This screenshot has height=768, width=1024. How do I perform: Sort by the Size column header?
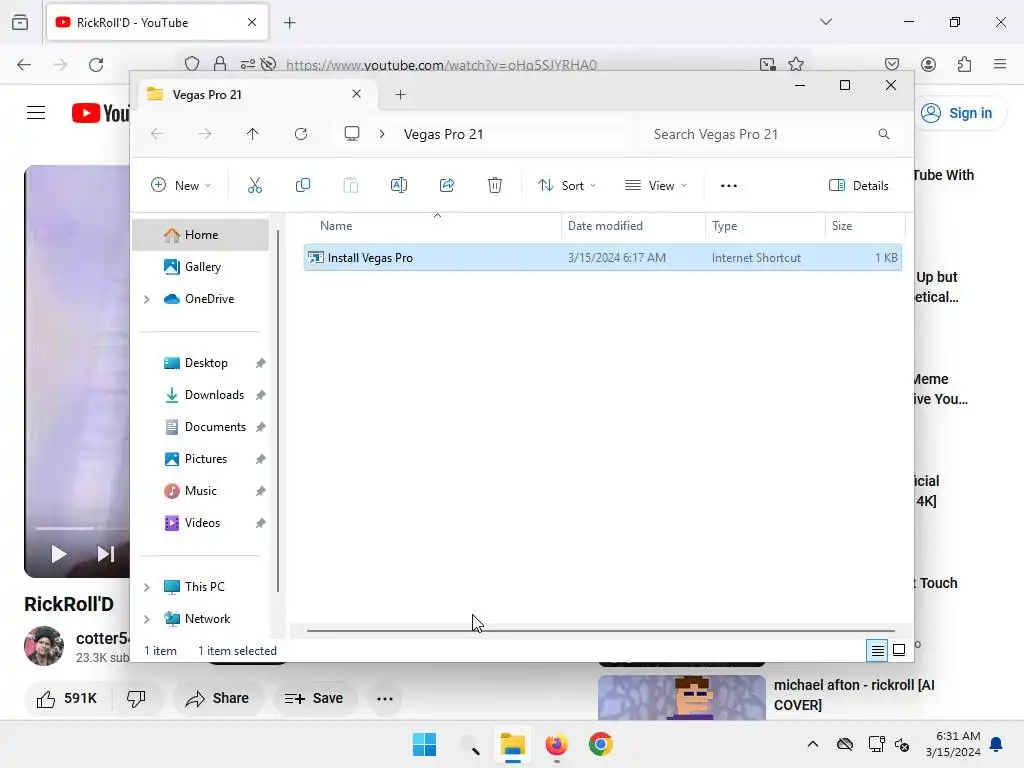tap(865, 226)
